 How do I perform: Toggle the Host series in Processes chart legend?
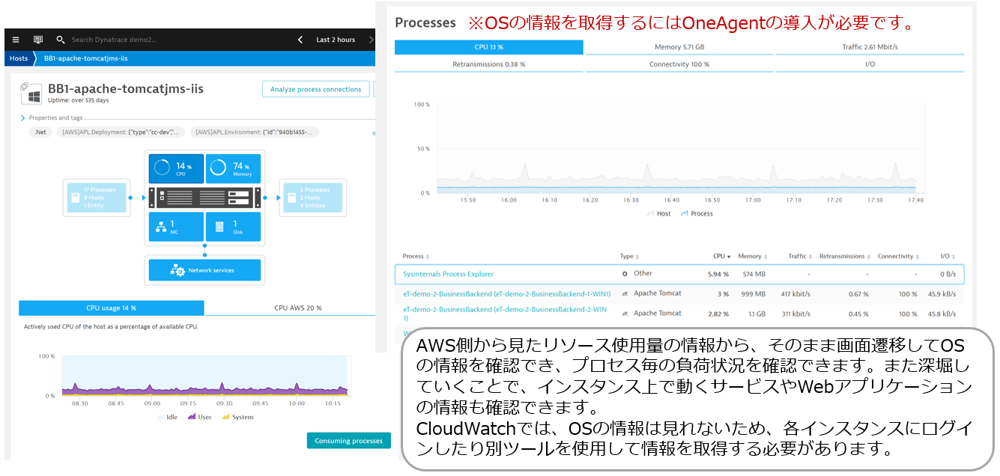tap(659, 213)
